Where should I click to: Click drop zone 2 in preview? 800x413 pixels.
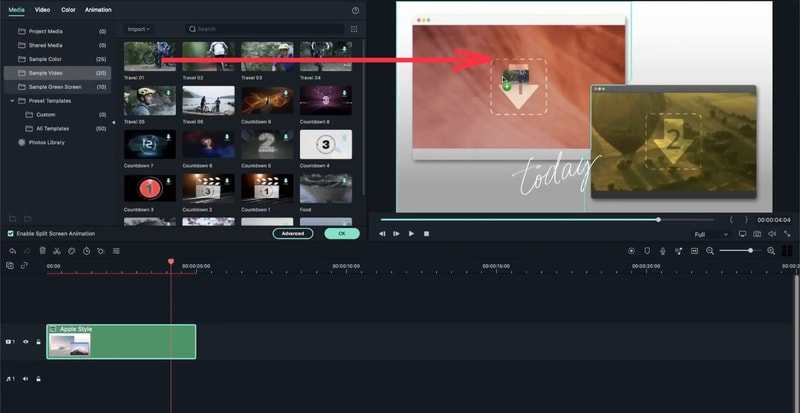673,141
